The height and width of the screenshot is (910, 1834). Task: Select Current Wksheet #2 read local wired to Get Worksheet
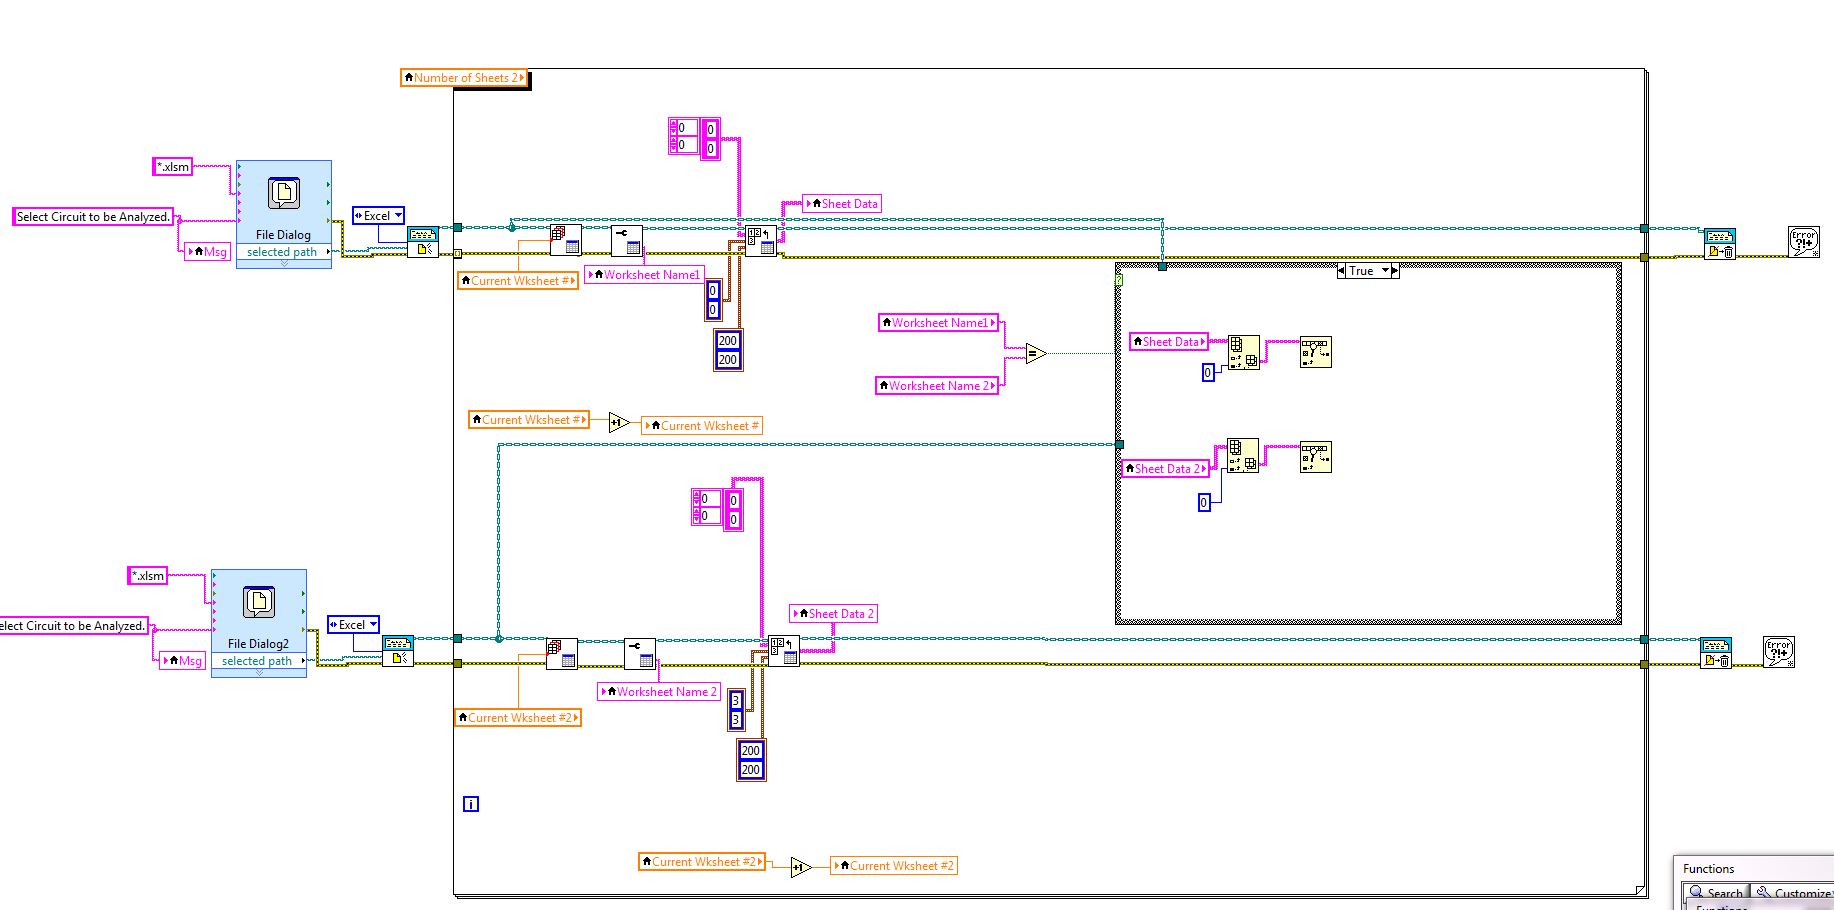pos(518,718)
